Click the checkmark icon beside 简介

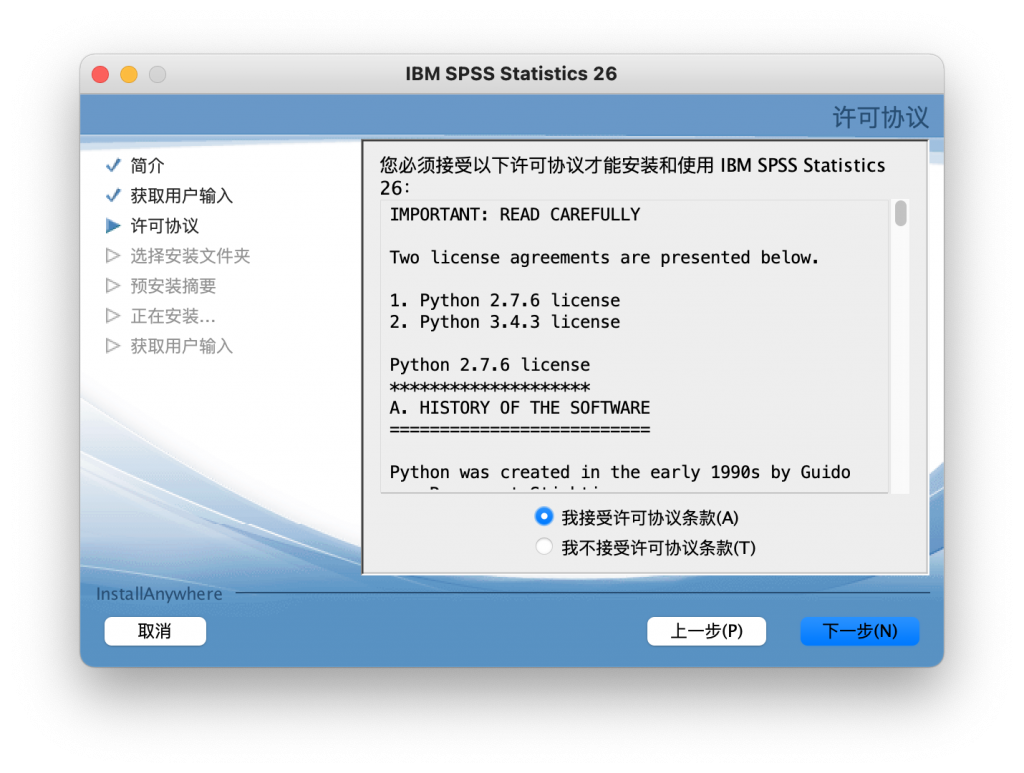pos(113,165)
